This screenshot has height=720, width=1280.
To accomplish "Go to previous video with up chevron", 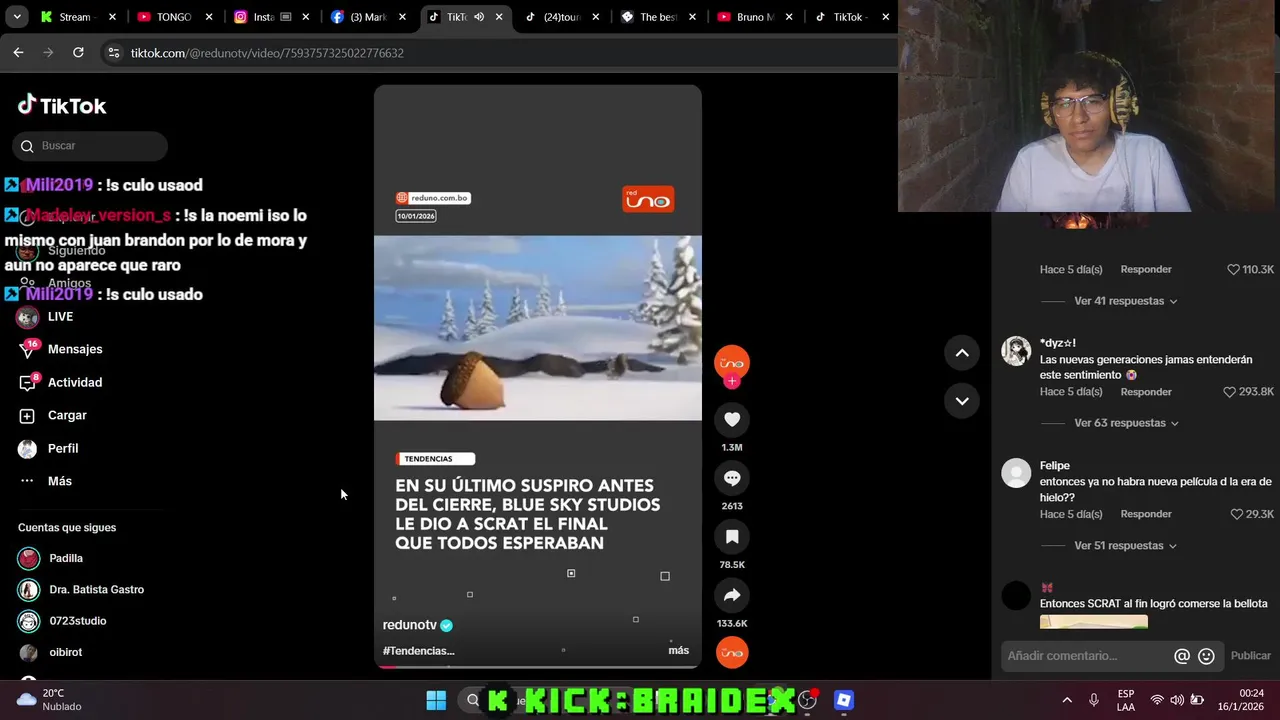I will point(962,352).
